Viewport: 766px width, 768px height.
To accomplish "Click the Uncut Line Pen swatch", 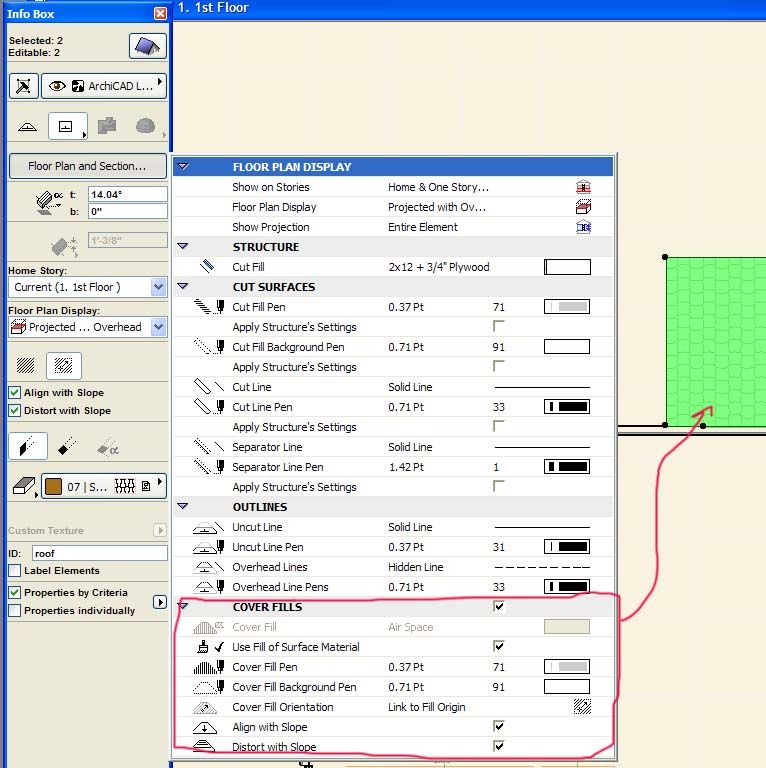I will tap(567, 547).
